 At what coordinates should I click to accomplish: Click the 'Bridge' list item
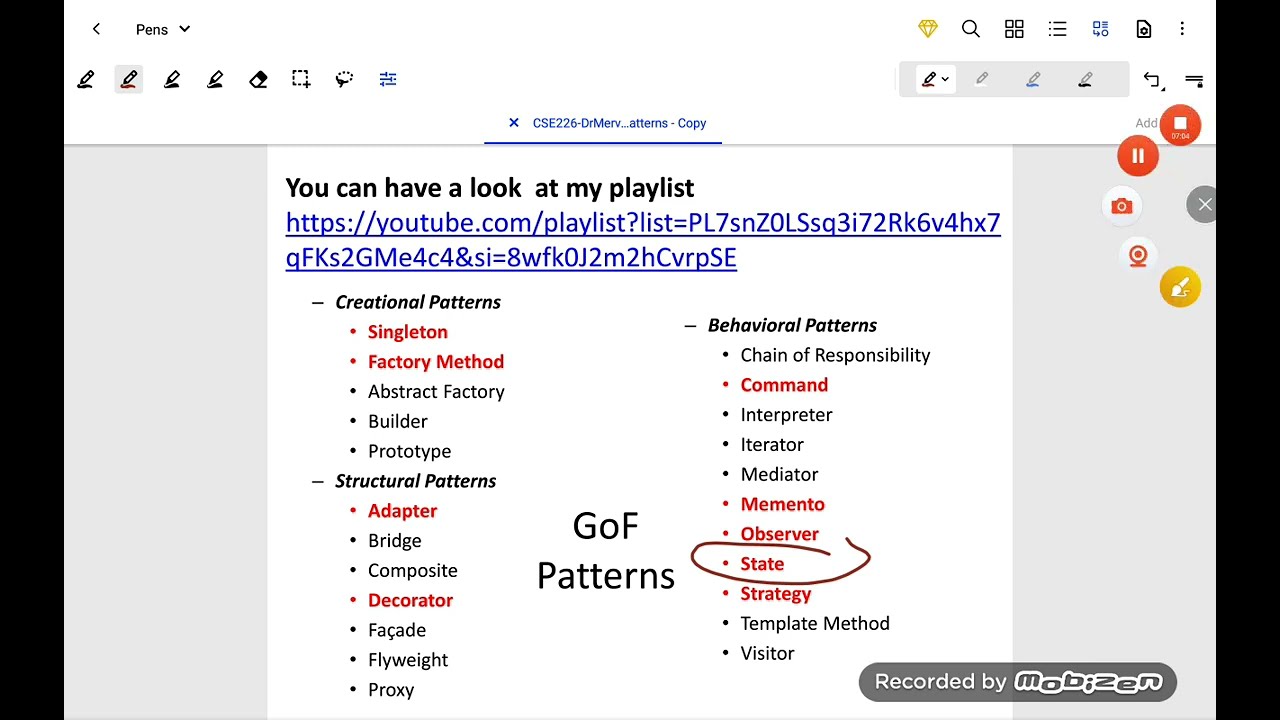394,541
